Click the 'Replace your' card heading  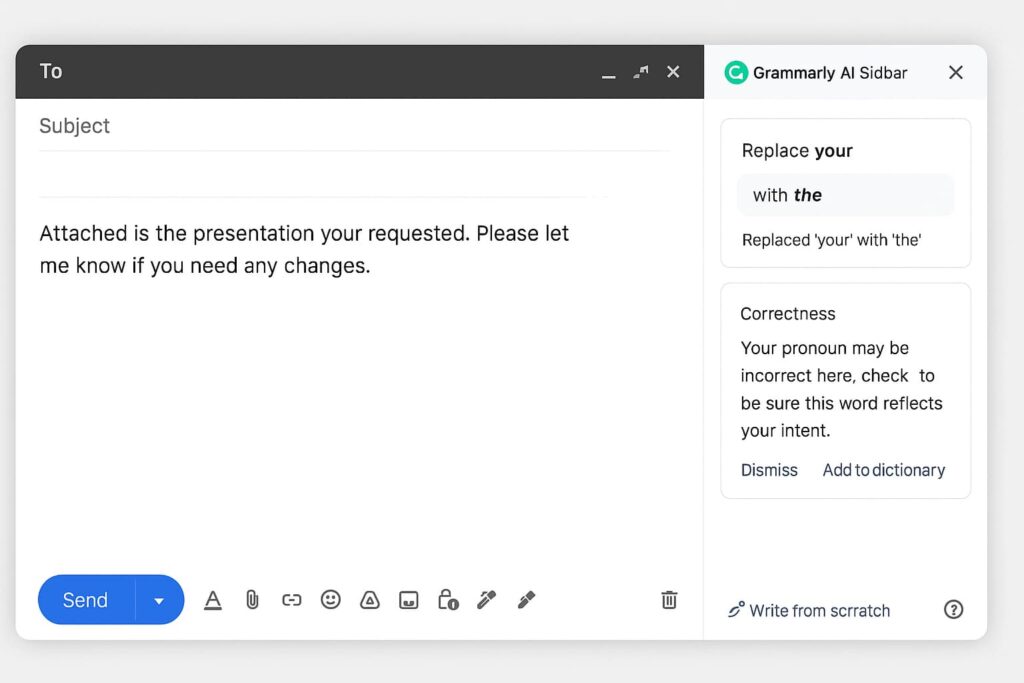pos(797,151)
